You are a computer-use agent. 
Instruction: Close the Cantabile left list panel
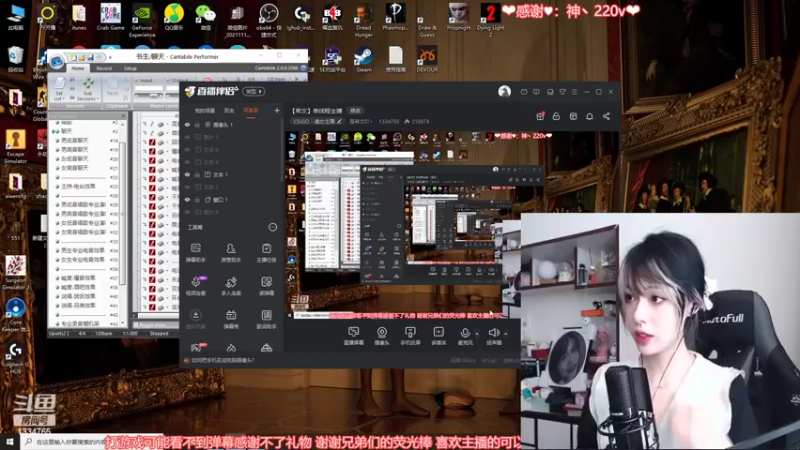[123, 116]
